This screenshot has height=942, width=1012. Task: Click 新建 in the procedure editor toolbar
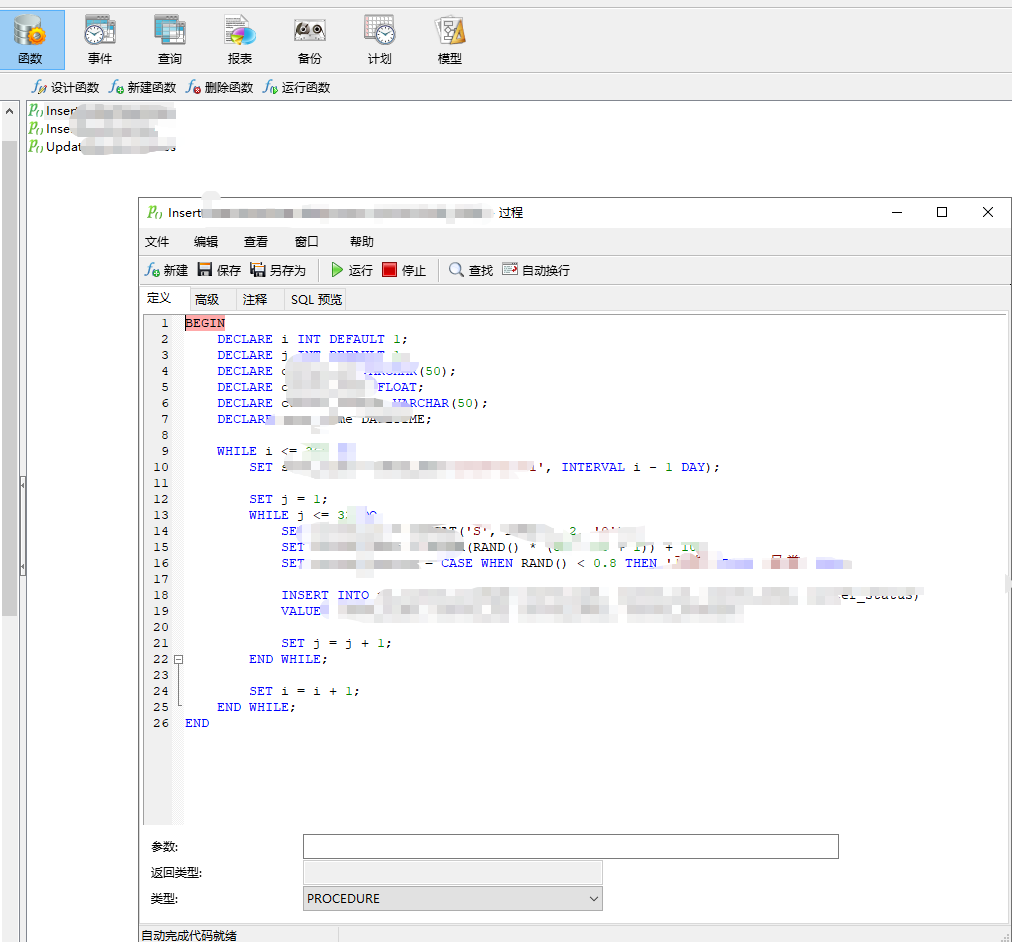[x=167, y=270]
